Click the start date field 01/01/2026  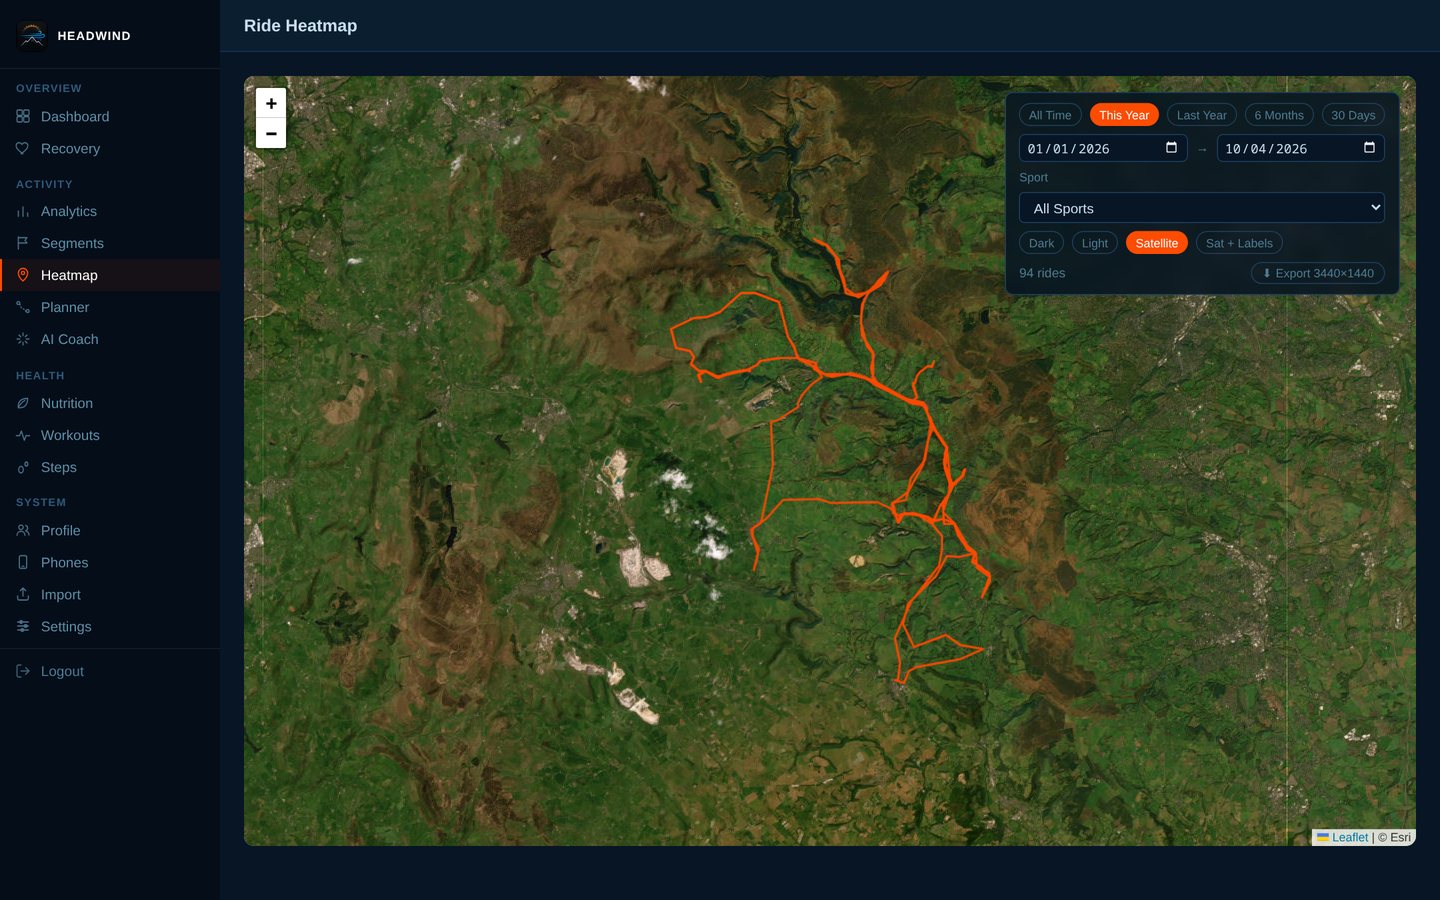(x=1103, y=148)
